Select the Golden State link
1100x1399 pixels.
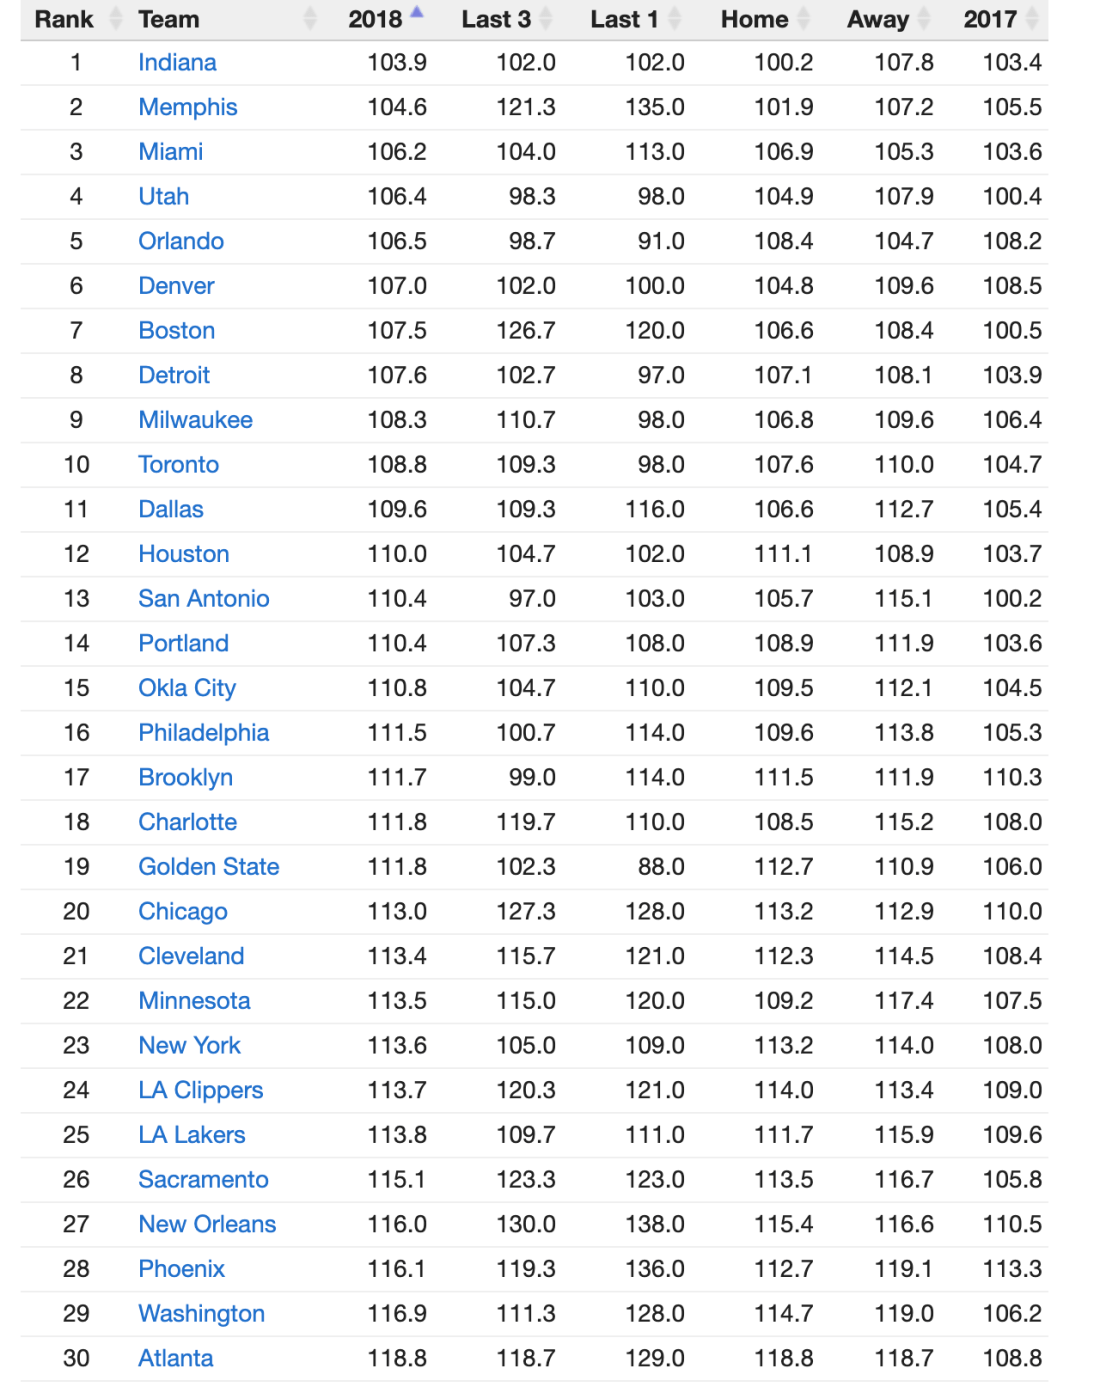pyautogui.click(x=209, y=866)
